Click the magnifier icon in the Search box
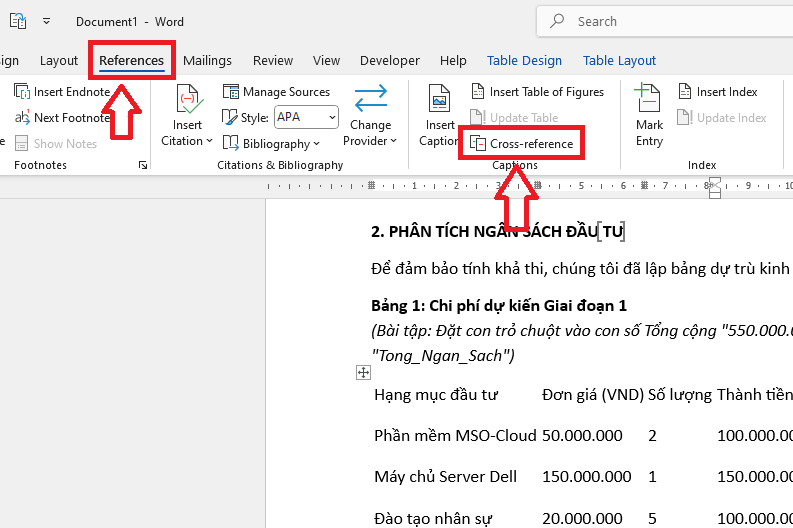793x528 pixels. [557, 21]
